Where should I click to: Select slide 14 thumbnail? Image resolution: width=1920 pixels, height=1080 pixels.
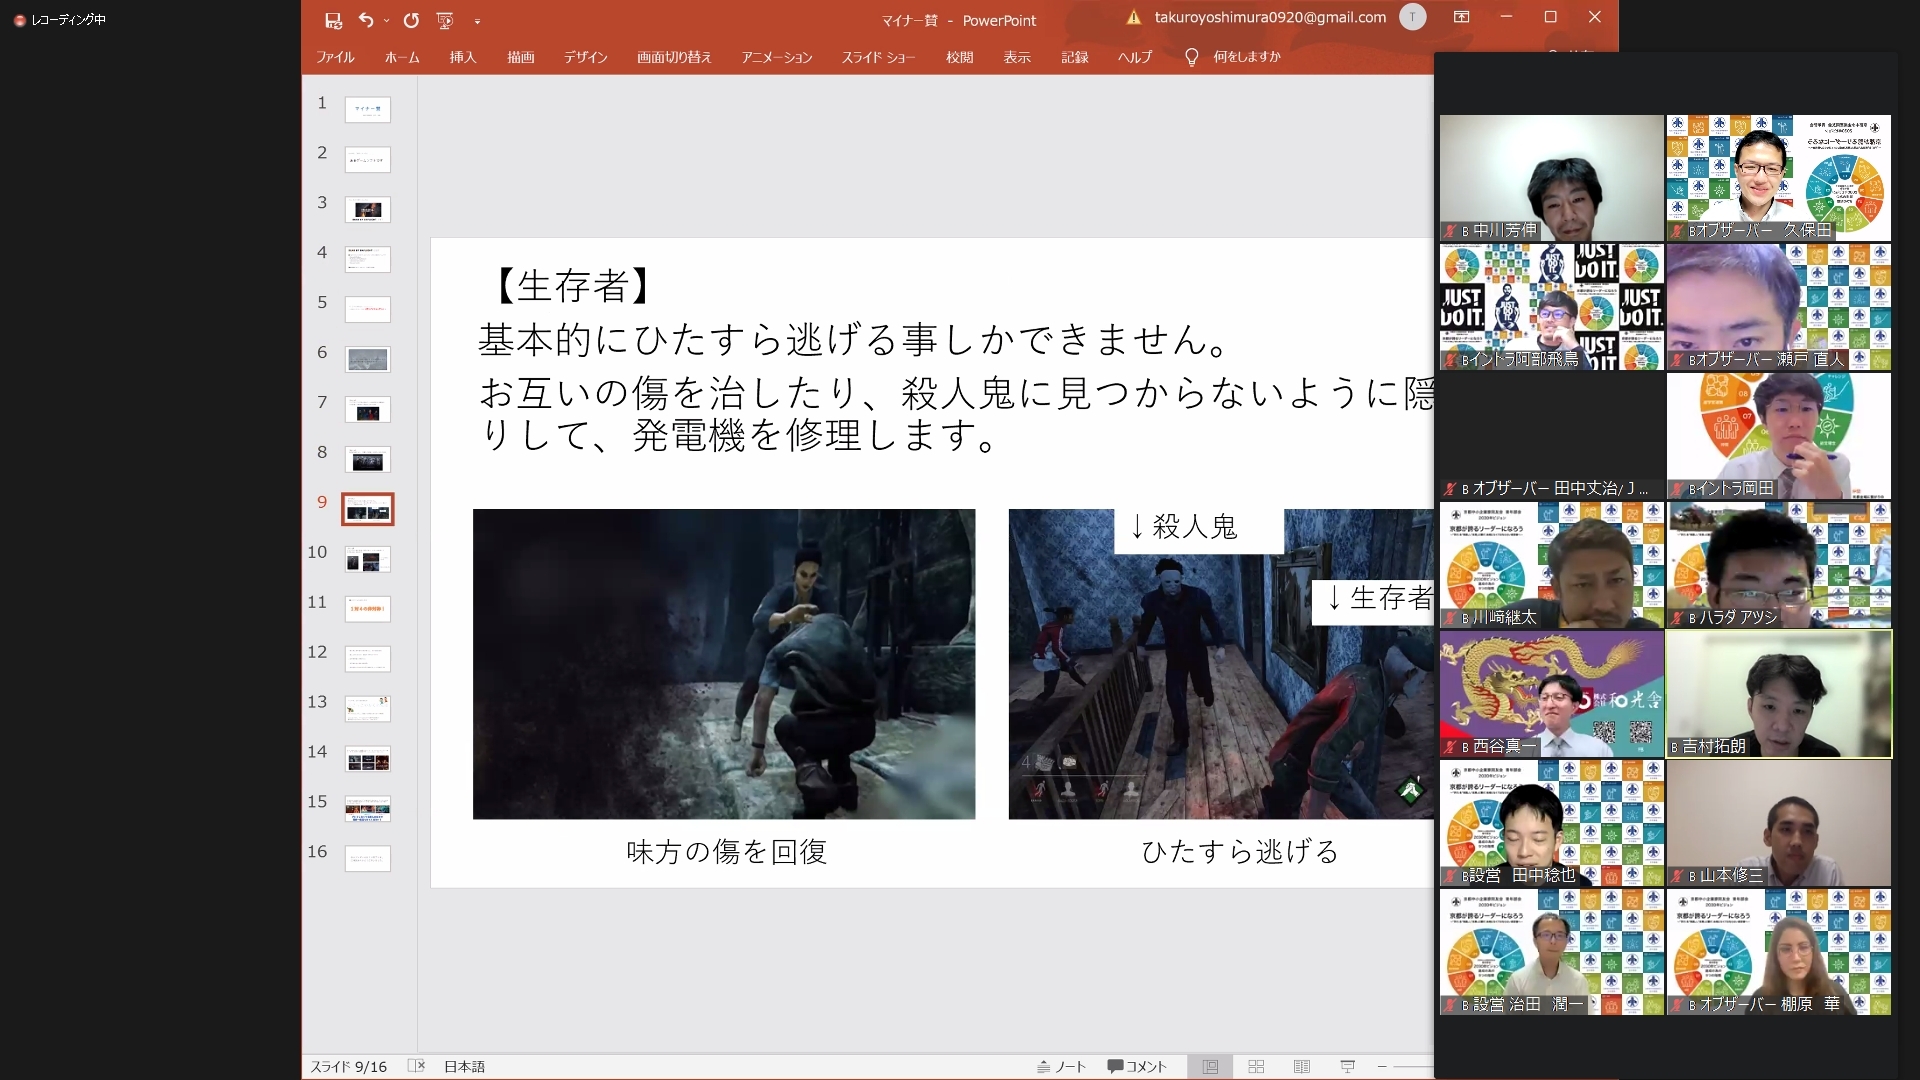(x=368, y=758)
